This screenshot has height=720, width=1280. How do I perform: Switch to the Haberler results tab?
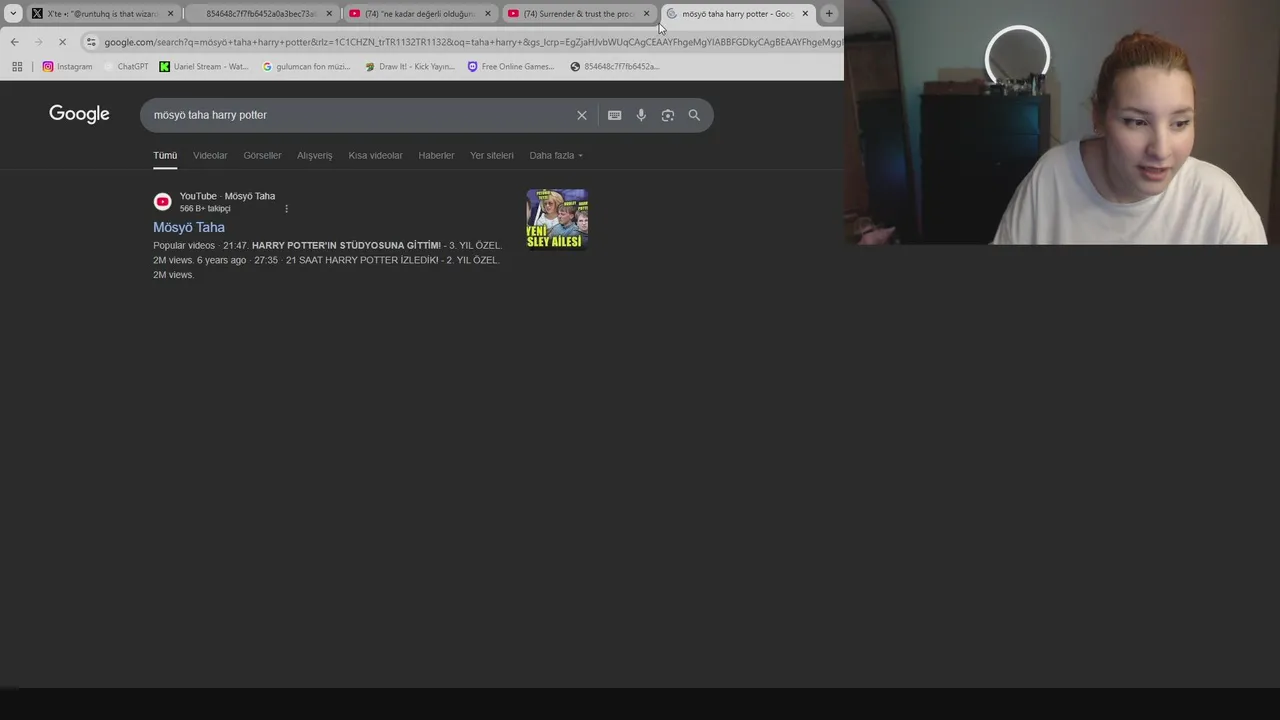pos(436,155)
